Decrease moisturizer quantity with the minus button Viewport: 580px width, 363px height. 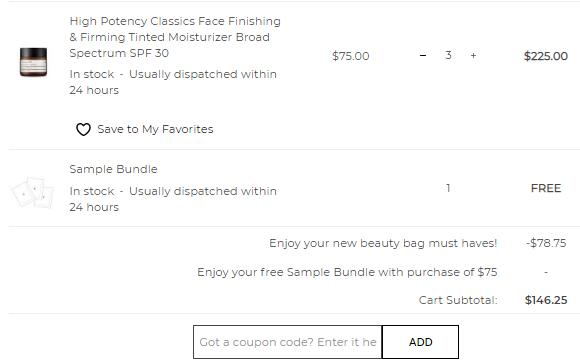point(423,56)
